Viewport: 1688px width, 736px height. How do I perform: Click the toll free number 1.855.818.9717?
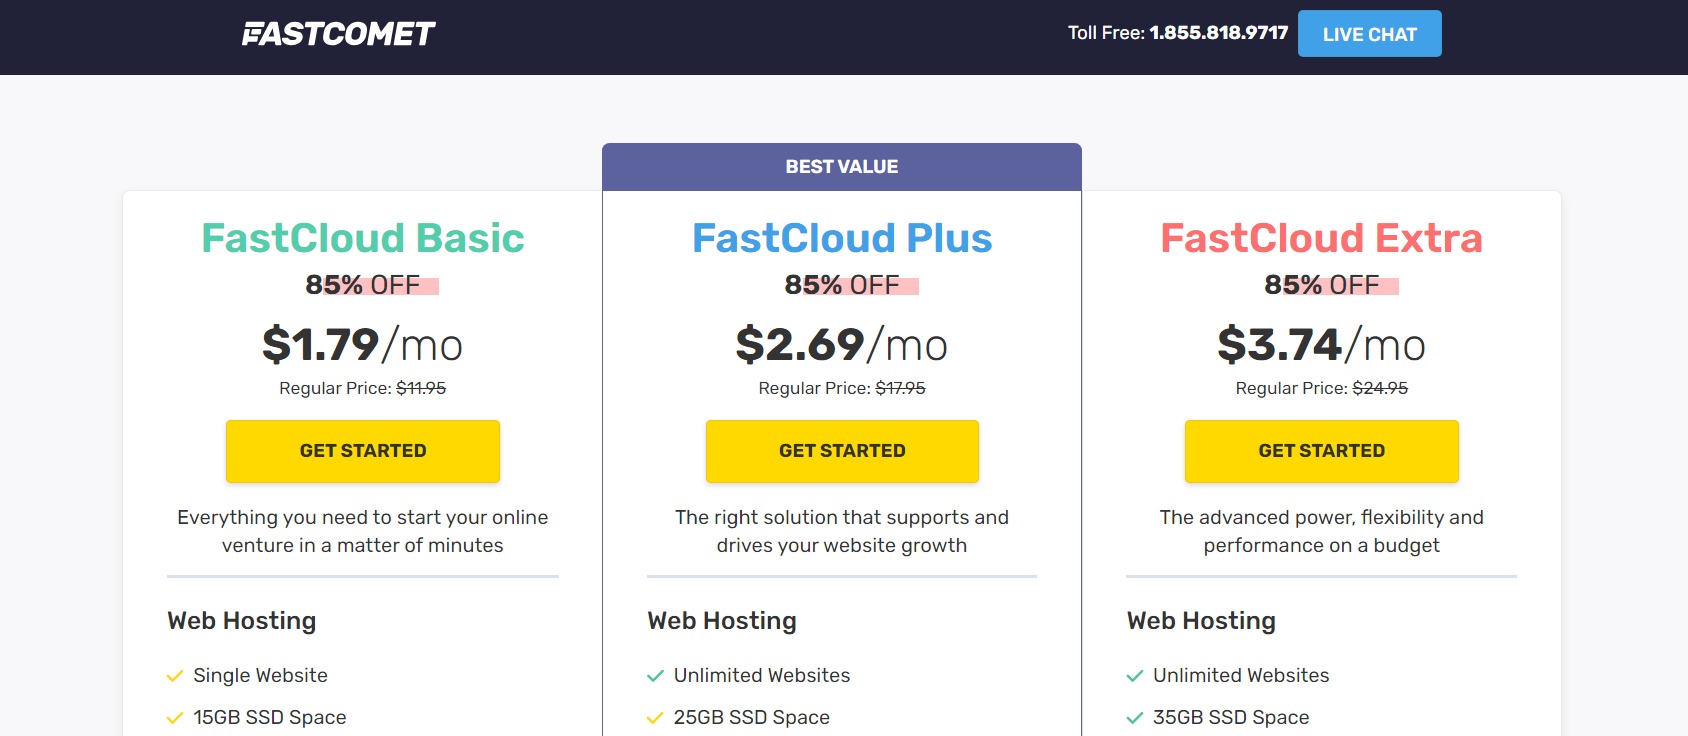[1218, 32]
